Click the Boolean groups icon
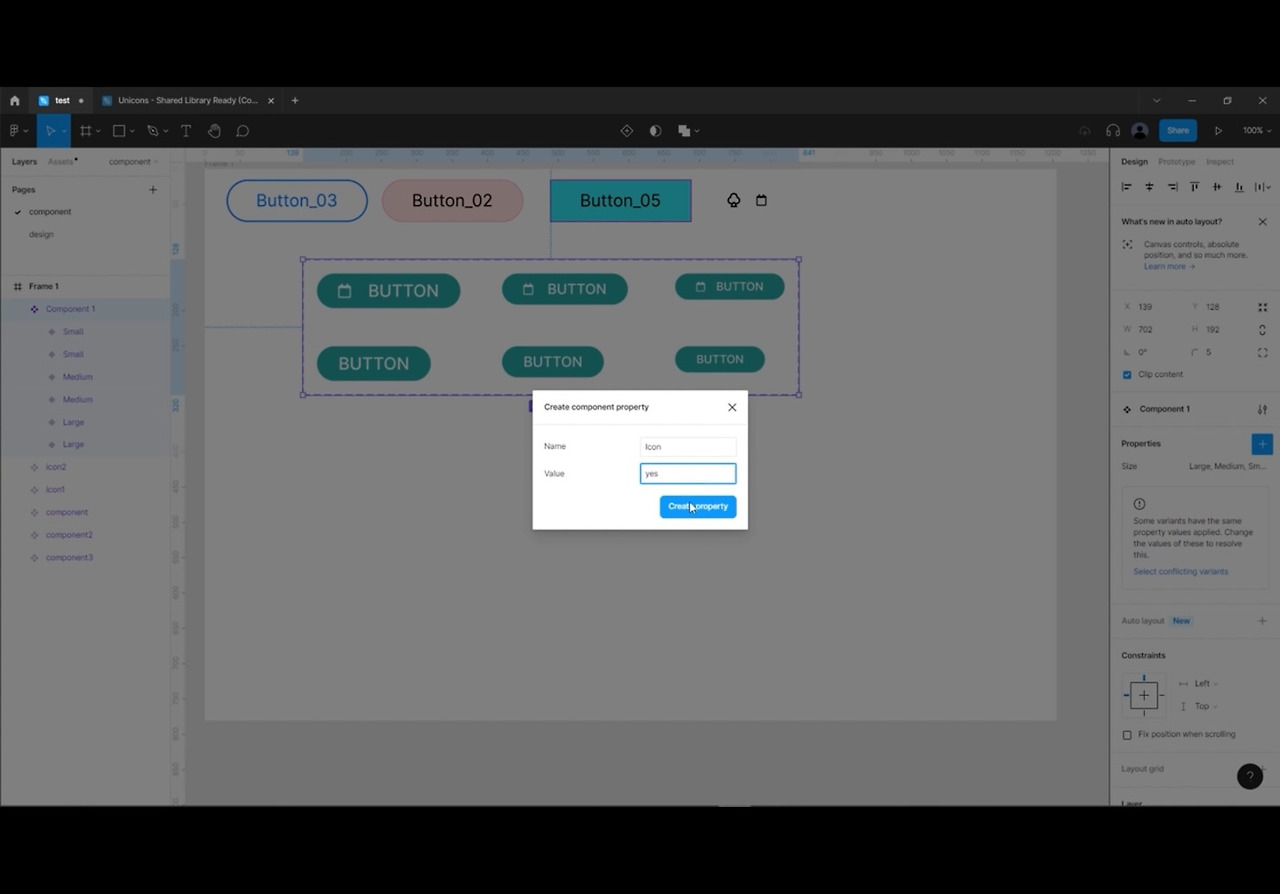The image size is (1280, 894). [x=685, y=131]
